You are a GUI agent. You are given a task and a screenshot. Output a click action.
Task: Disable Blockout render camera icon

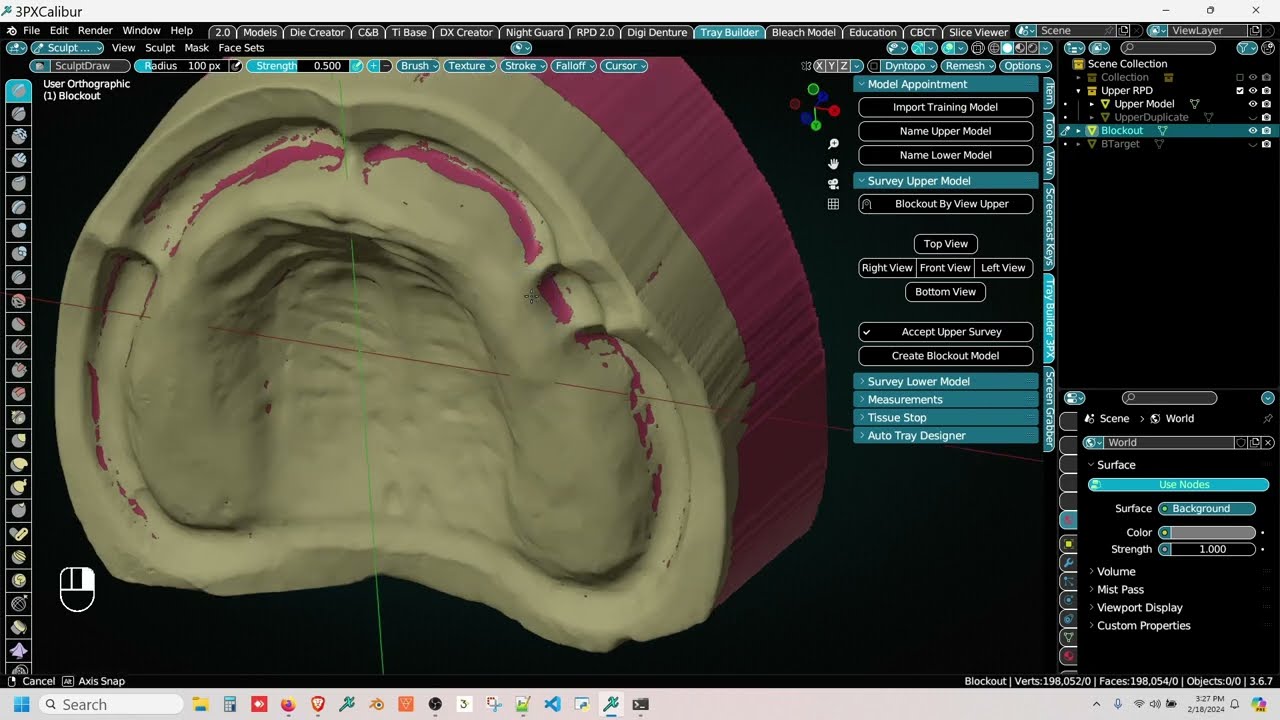pyautogui.click(x=1266, y=131)
